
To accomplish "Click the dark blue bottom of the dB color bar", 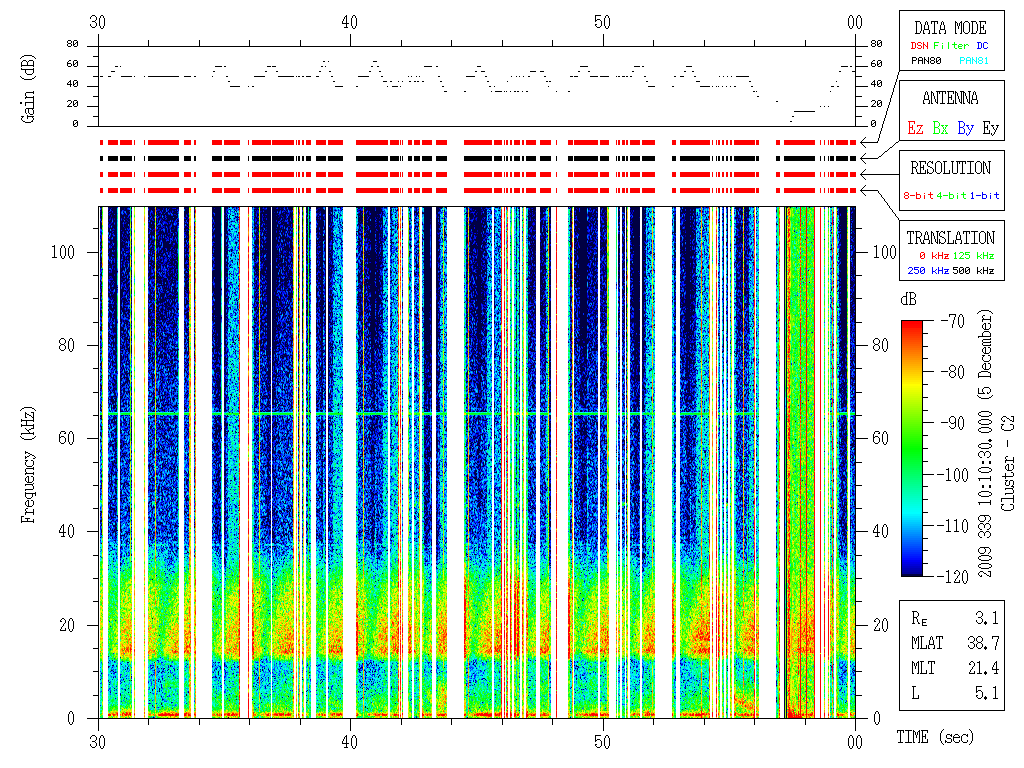I will (913, 570).
